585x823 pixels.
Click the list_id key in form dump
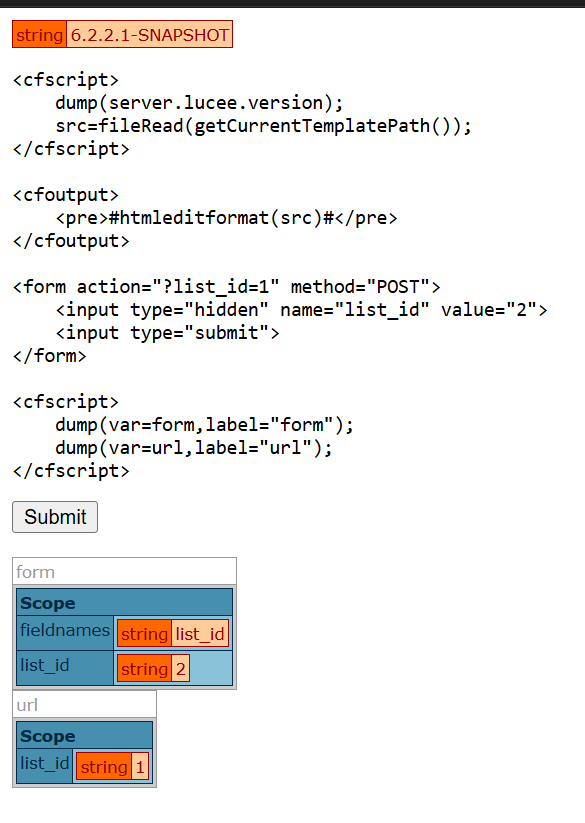point(65,668)
